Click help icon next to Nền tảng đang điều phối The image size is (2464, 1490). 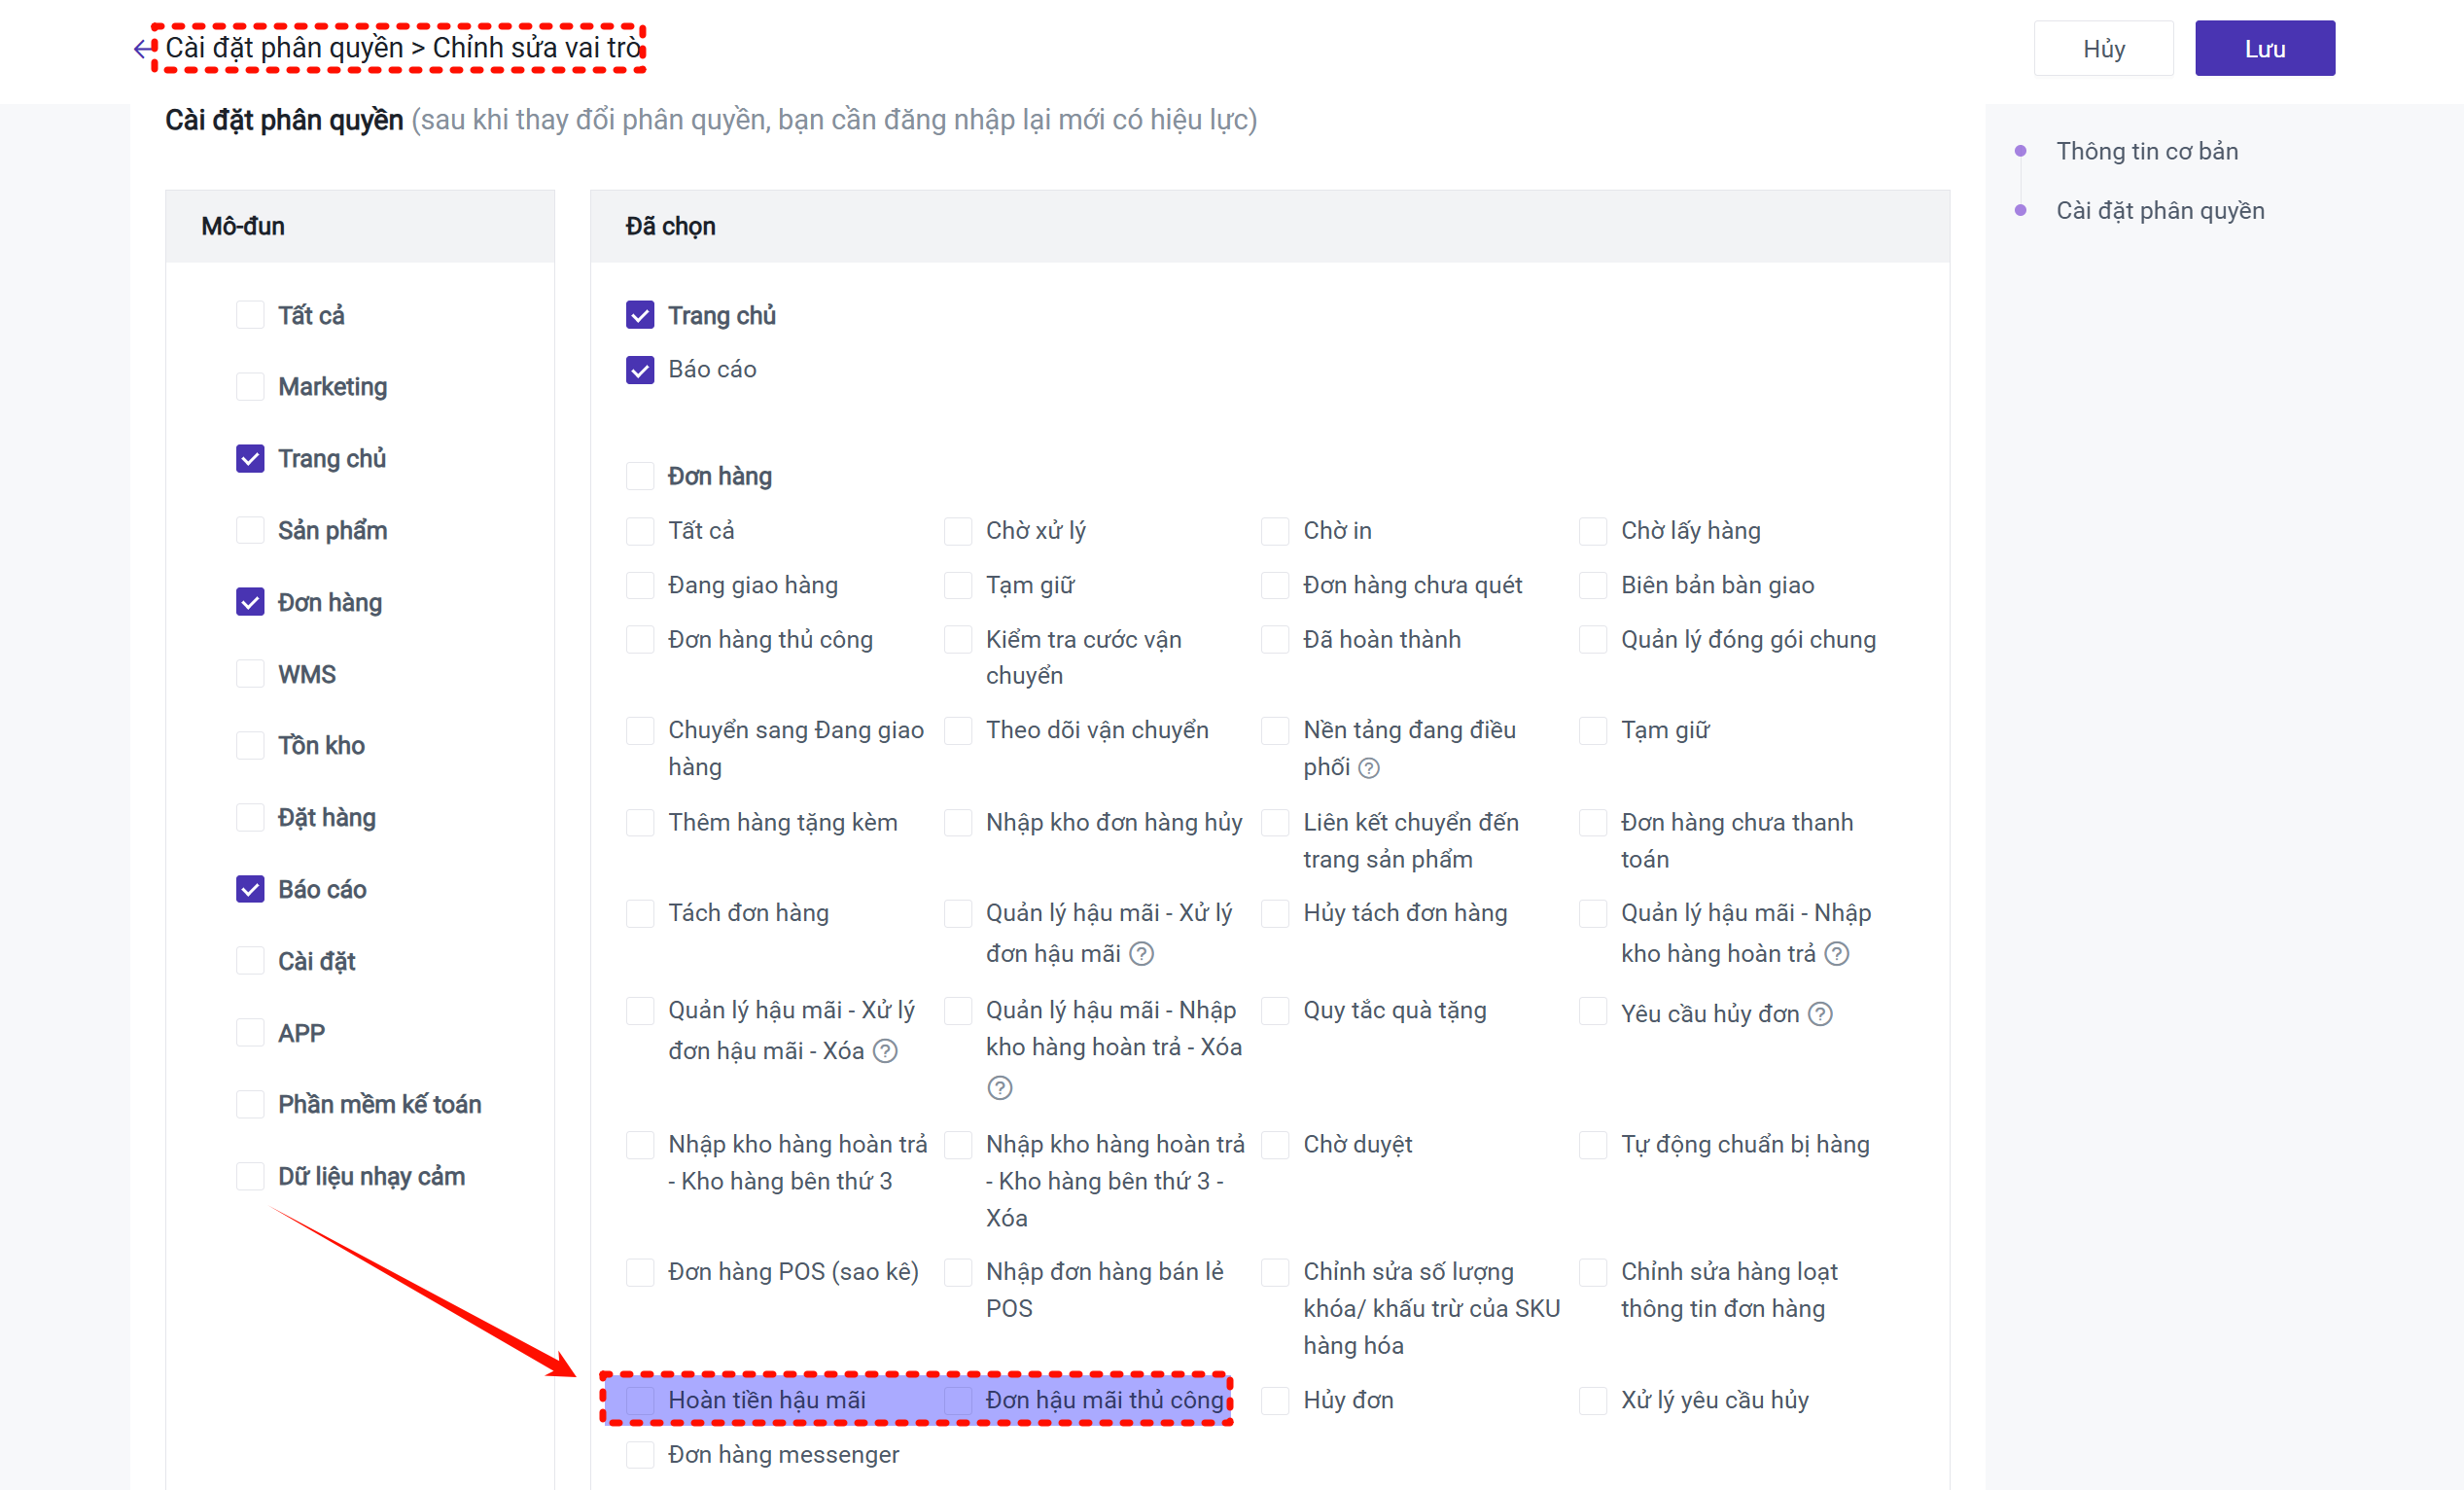(1369, 768)
